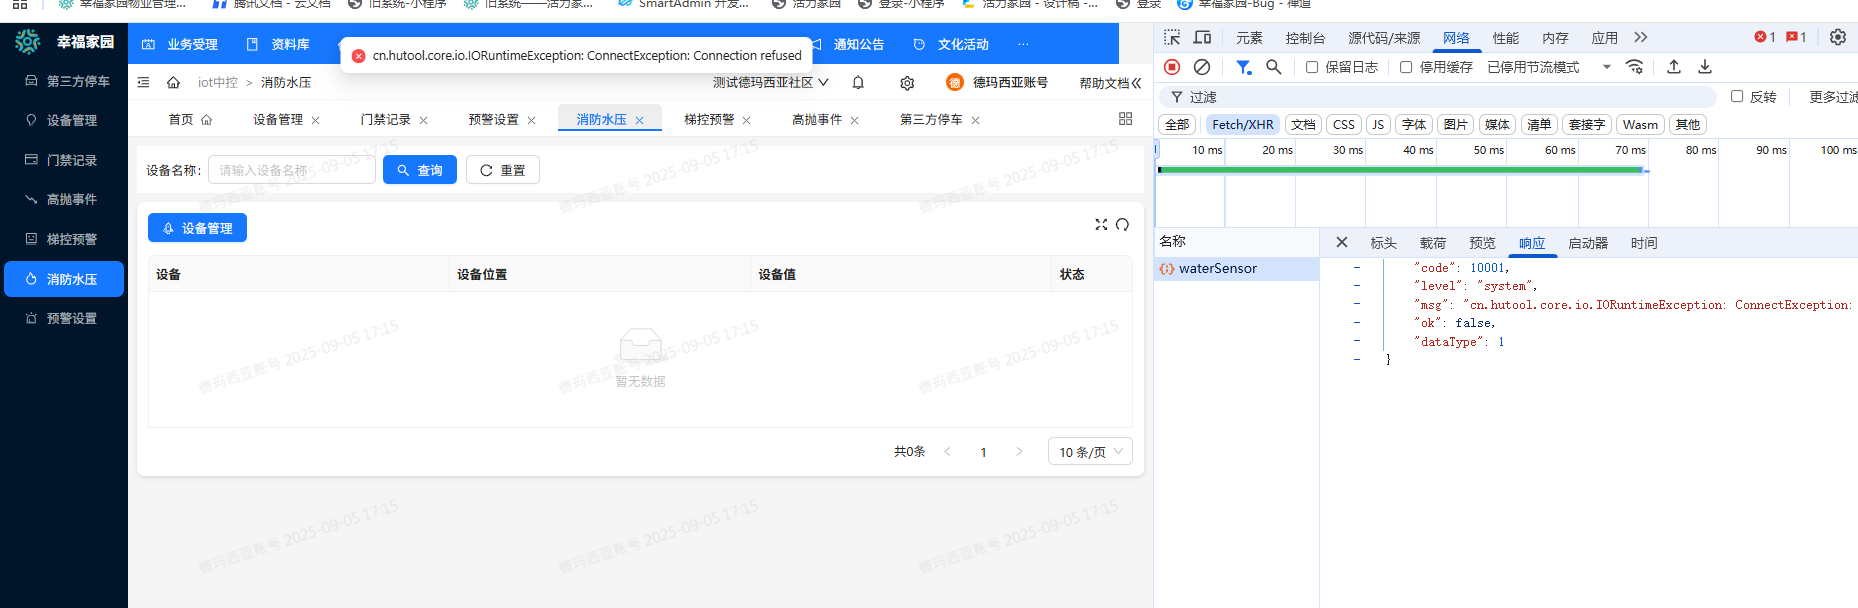Screen dimensions: 1858x608
Task: Open network conditions wifi icon
Action: point(1634,67)
